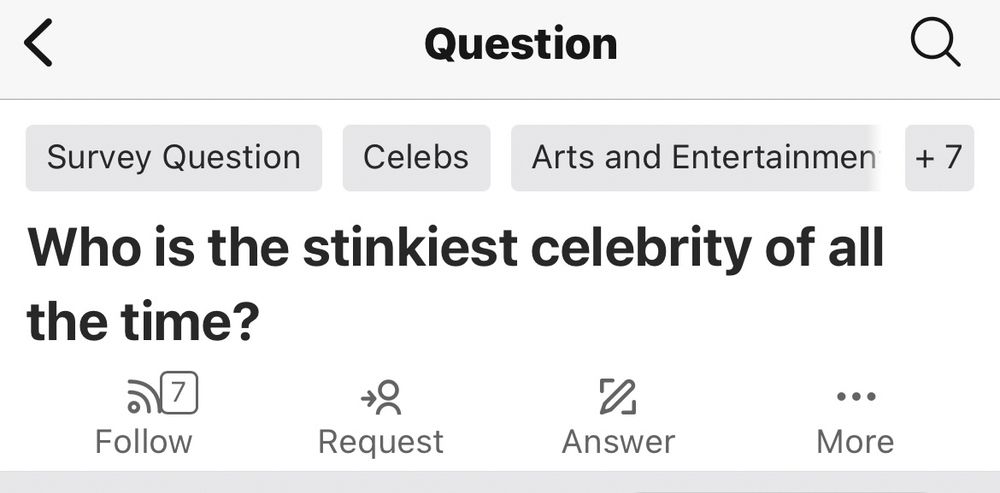Tap the Question header title

[x=520, y=44]
